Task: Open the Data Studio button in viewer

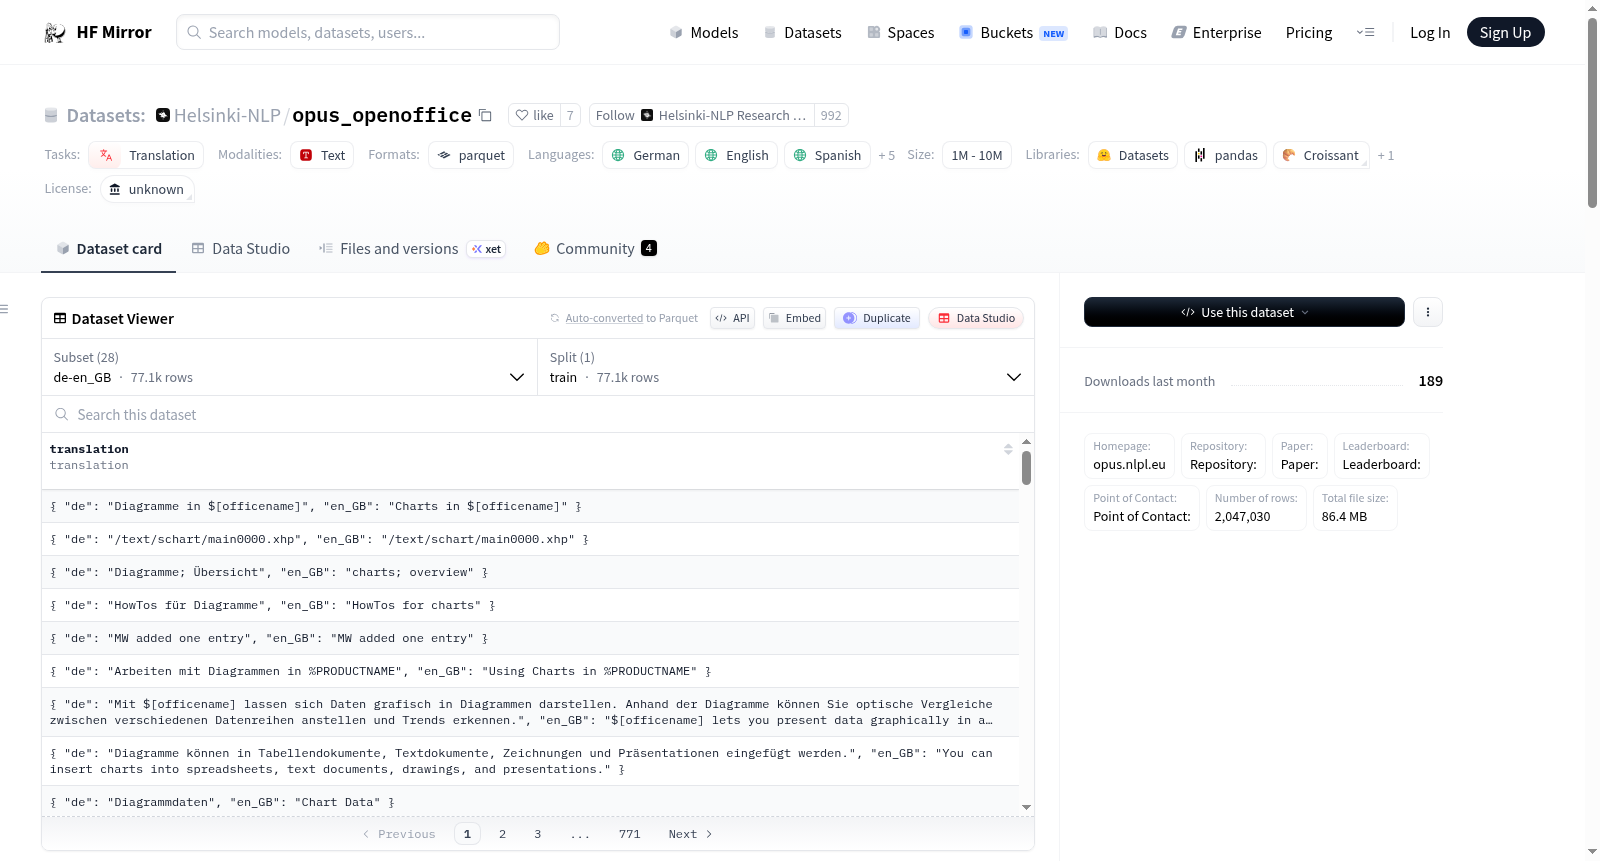Action: (x=976, y=318)
